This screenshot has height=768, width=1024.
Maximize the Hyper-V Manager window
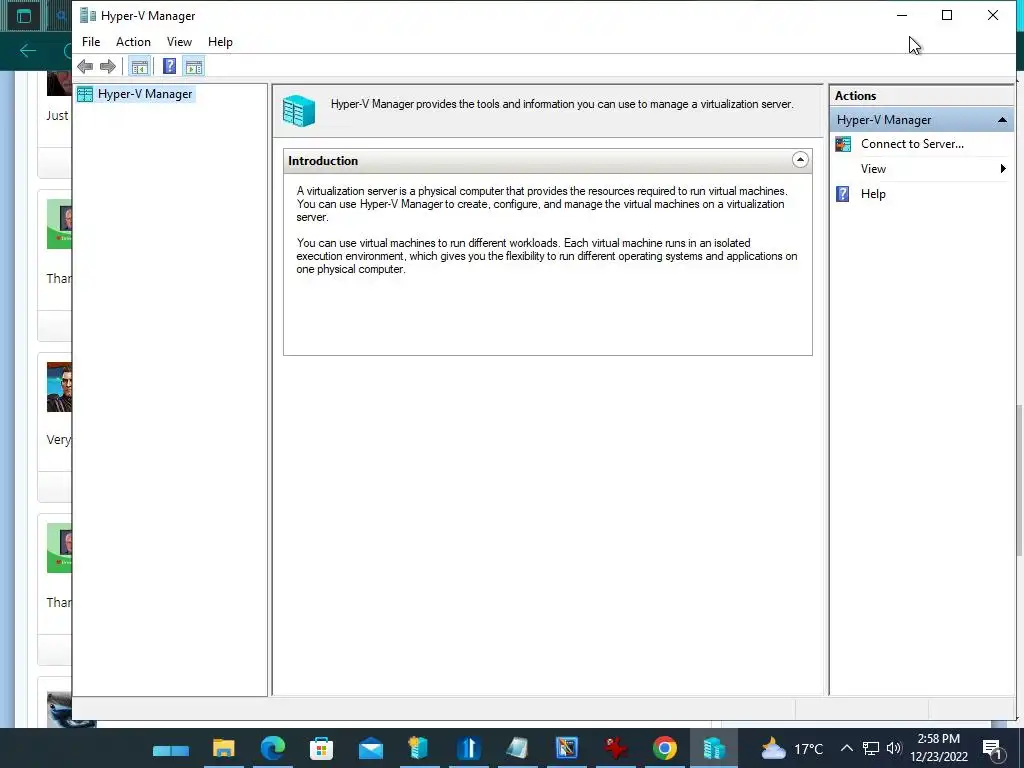[x=947, y=15]
